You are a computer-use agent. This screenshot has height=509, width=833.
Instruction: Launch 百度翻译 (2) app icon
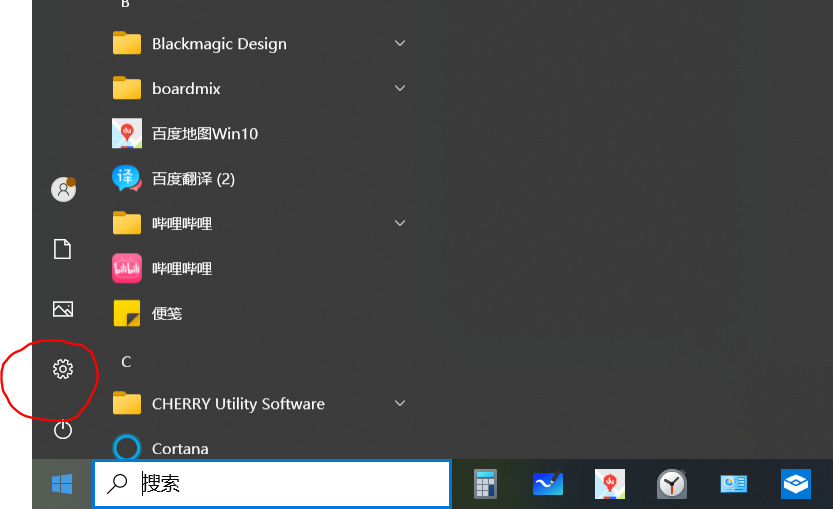coord(127,178)
